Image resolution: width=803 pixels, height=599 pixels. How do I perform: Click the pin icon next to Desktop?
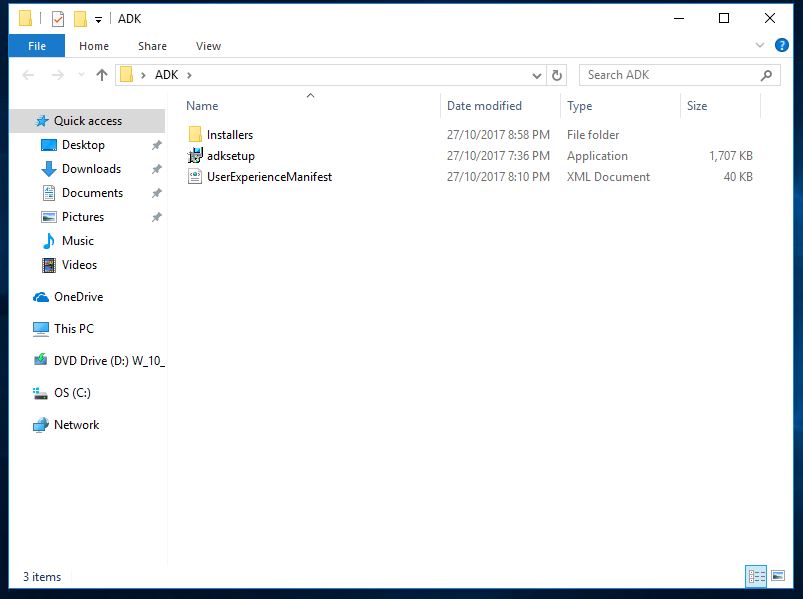(157, 145)
